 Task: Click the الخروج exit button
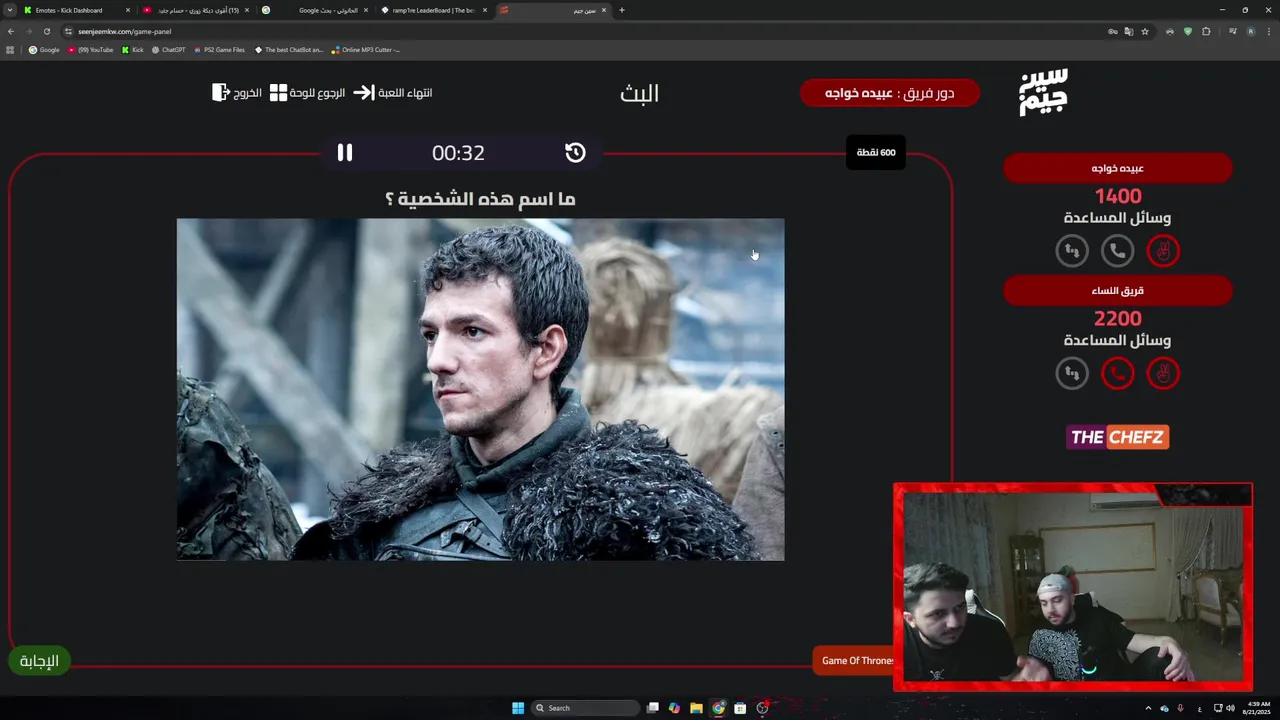pyautogui.click(x=237, y=93)
